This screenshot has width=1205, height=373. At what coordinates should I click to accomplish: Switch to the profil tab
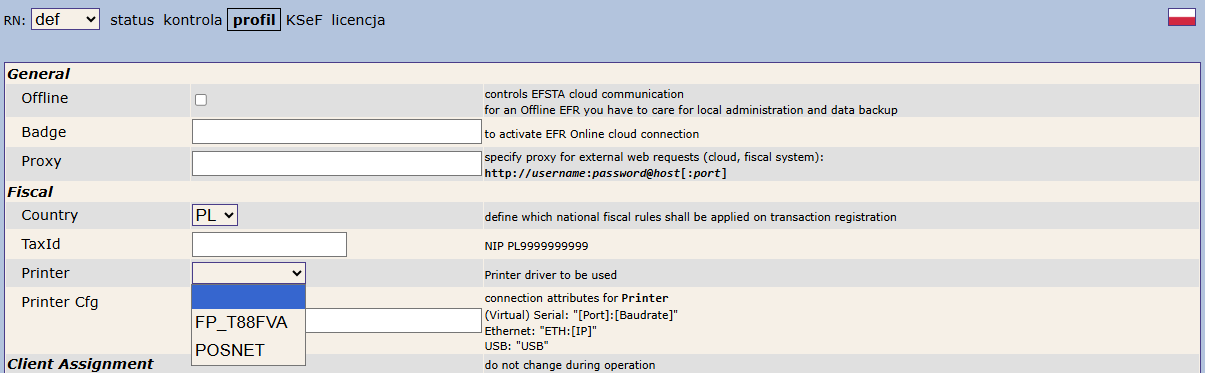254,20
